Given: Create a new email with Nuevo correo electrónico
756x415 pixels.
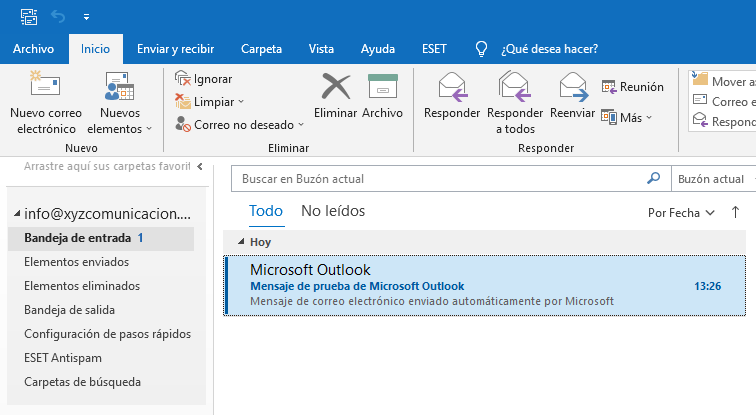Looking at the screenshot, I should click(x=46, y=103).
